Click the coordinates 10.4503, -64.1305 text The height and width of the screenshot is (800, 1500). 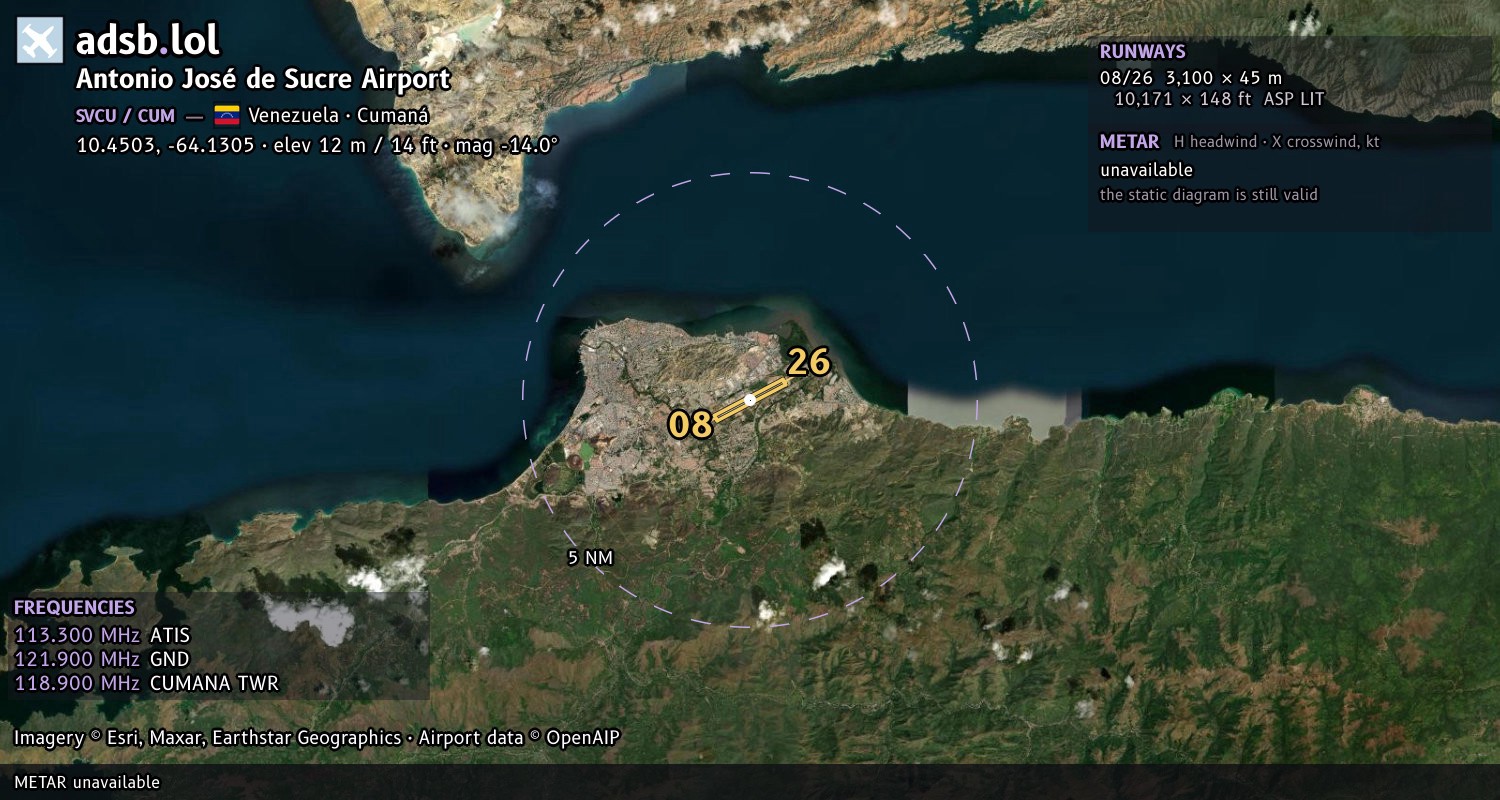[x=165, y=145]
